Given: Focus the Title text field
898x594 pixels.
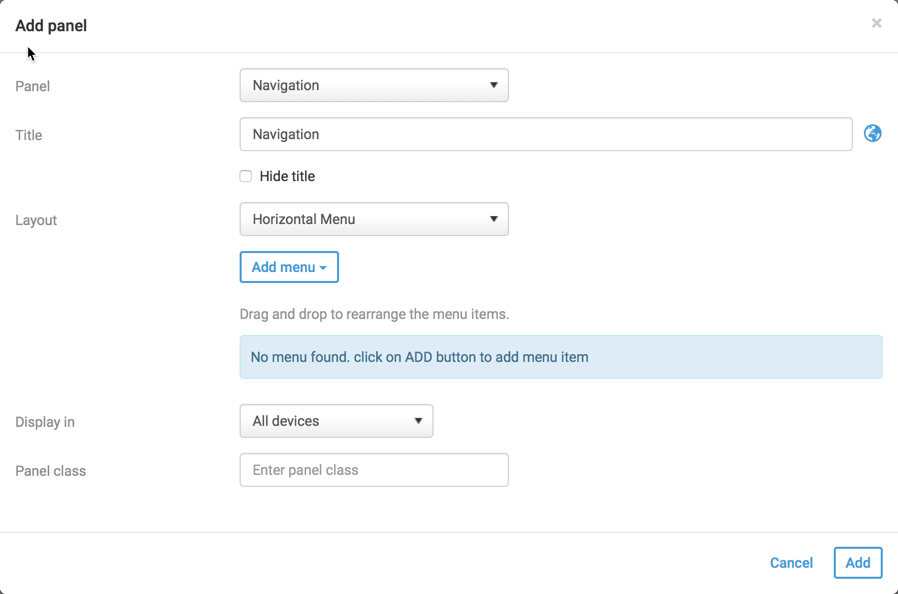Looking at the screenshot, I should (545, 135).
